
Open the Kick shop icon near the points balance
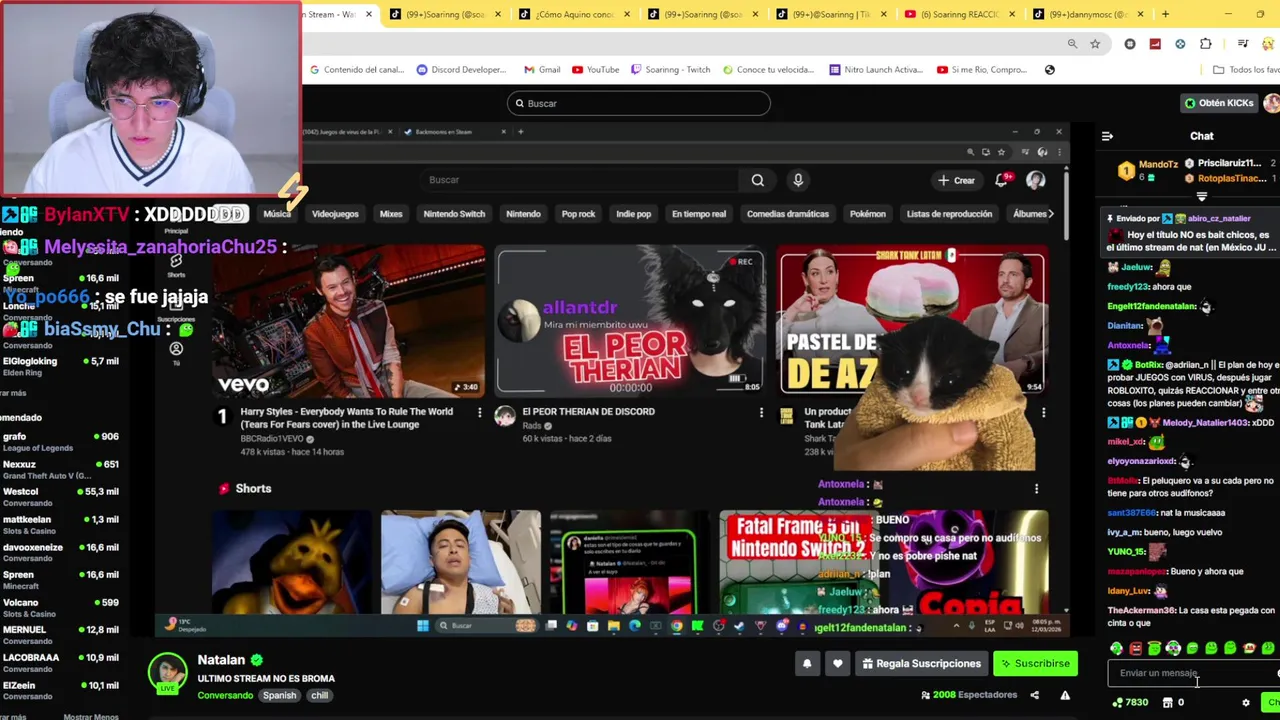point(1167,702)
